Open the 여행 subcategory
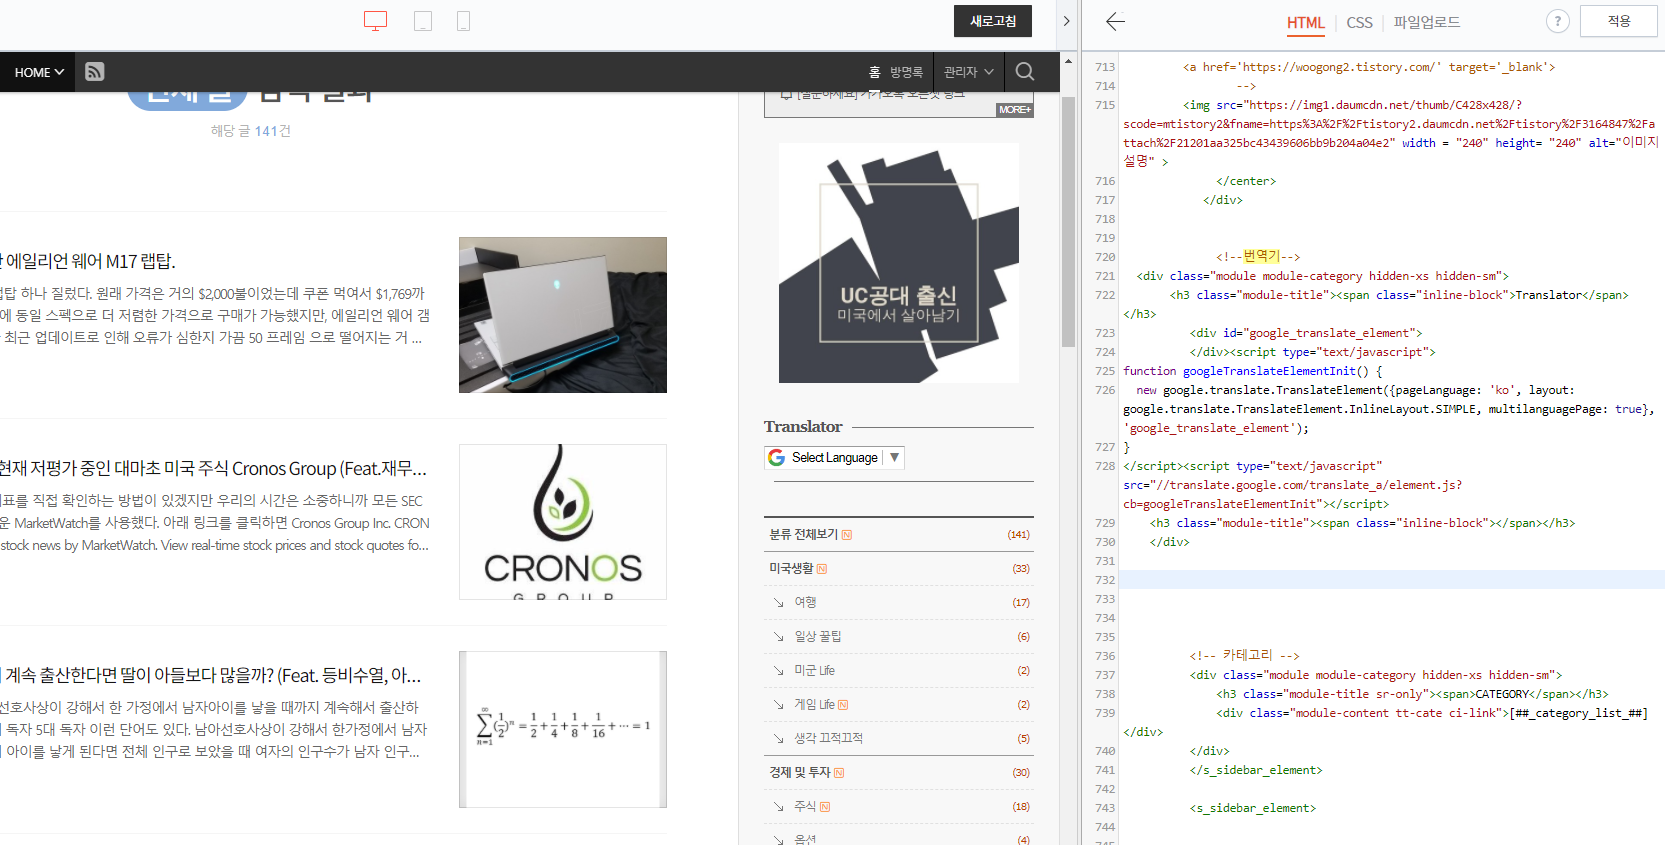The height and width of the screenshot is (845, 1665). click(805, 602)
